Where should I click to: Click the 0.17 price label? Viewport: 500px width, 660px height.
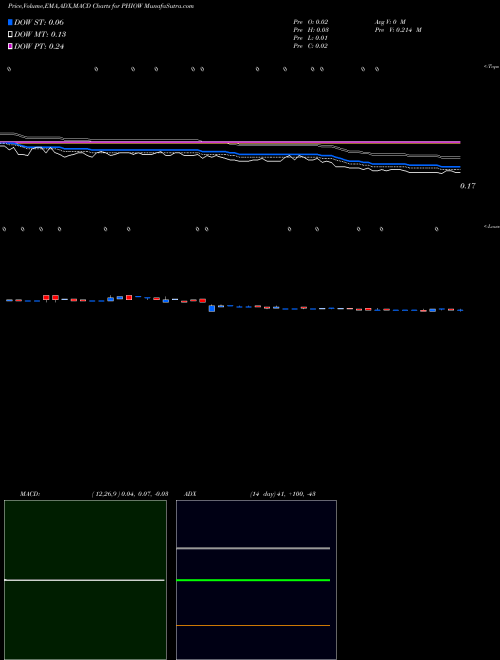pos(468,186)
